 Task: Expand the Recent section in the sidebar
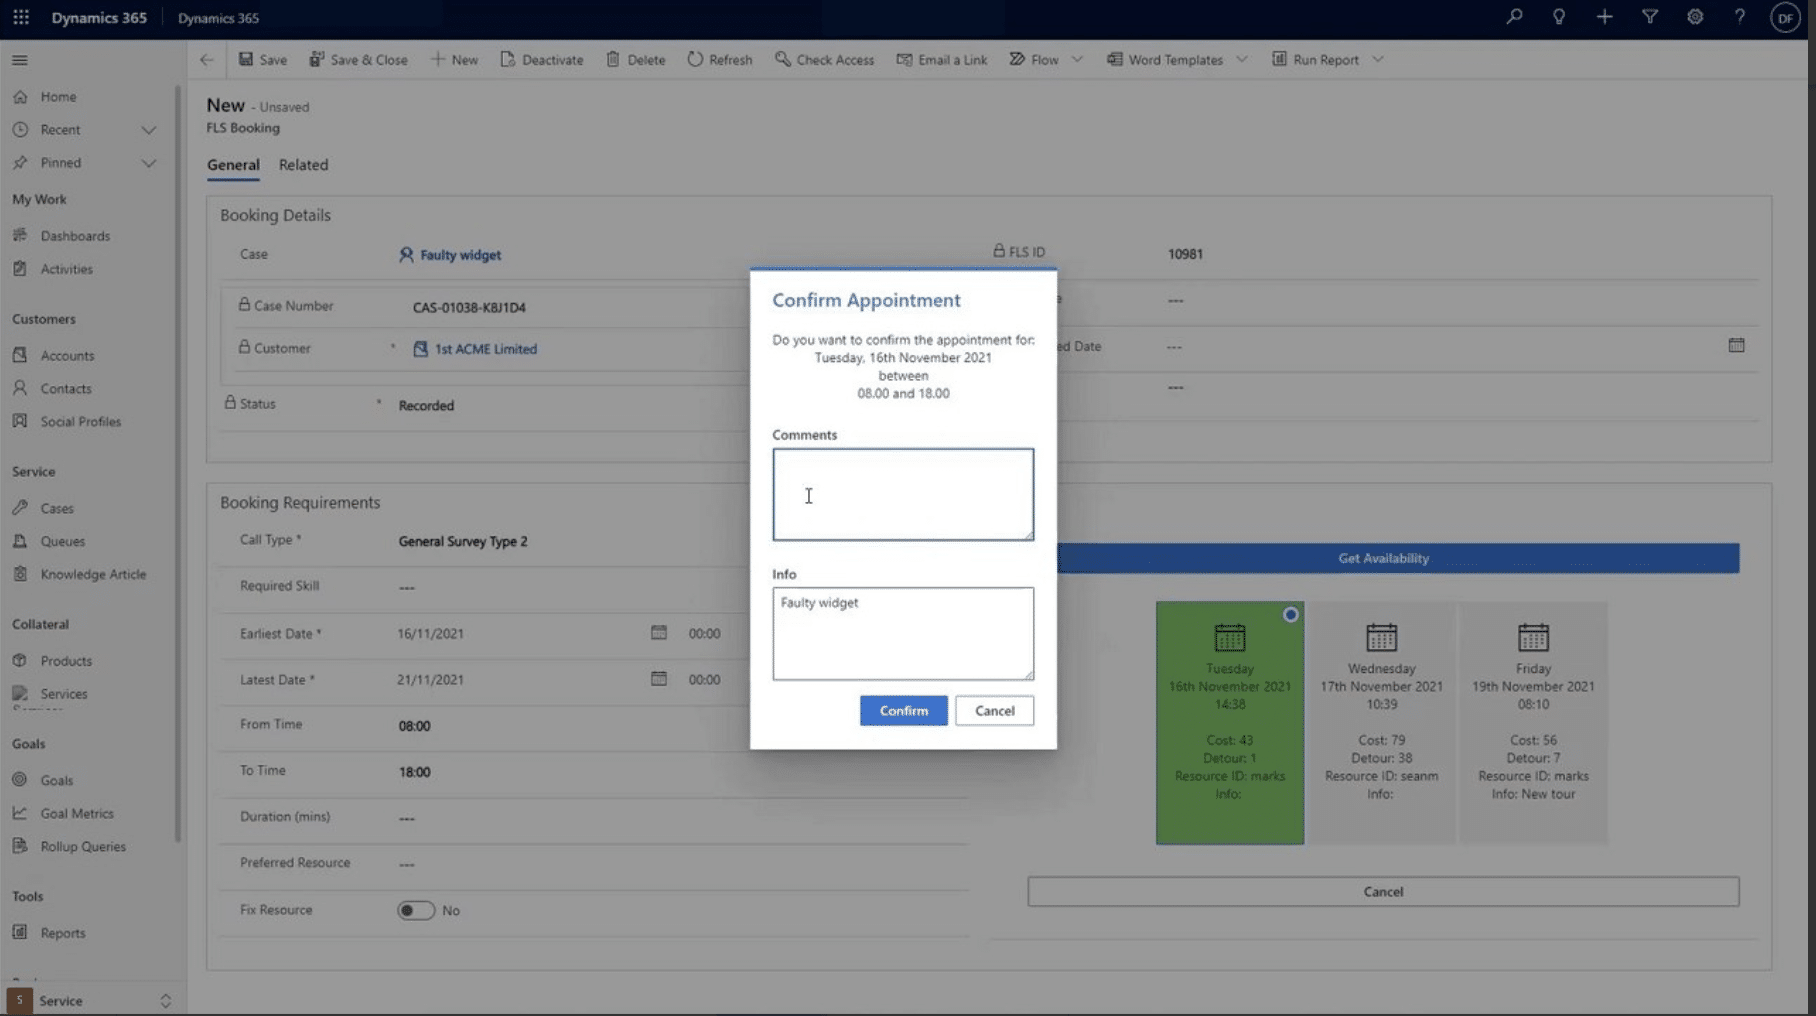(148, 129)
